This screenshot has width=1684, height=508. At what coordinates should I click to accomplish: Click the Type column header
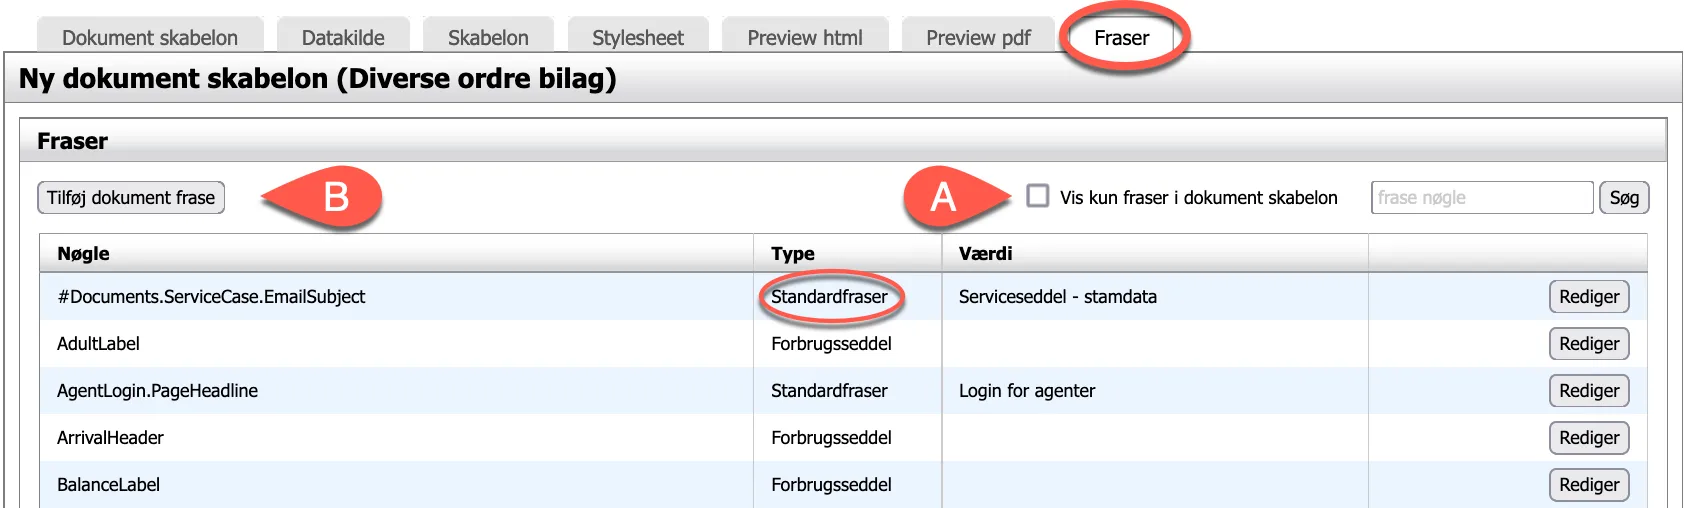tap(793, 254)
